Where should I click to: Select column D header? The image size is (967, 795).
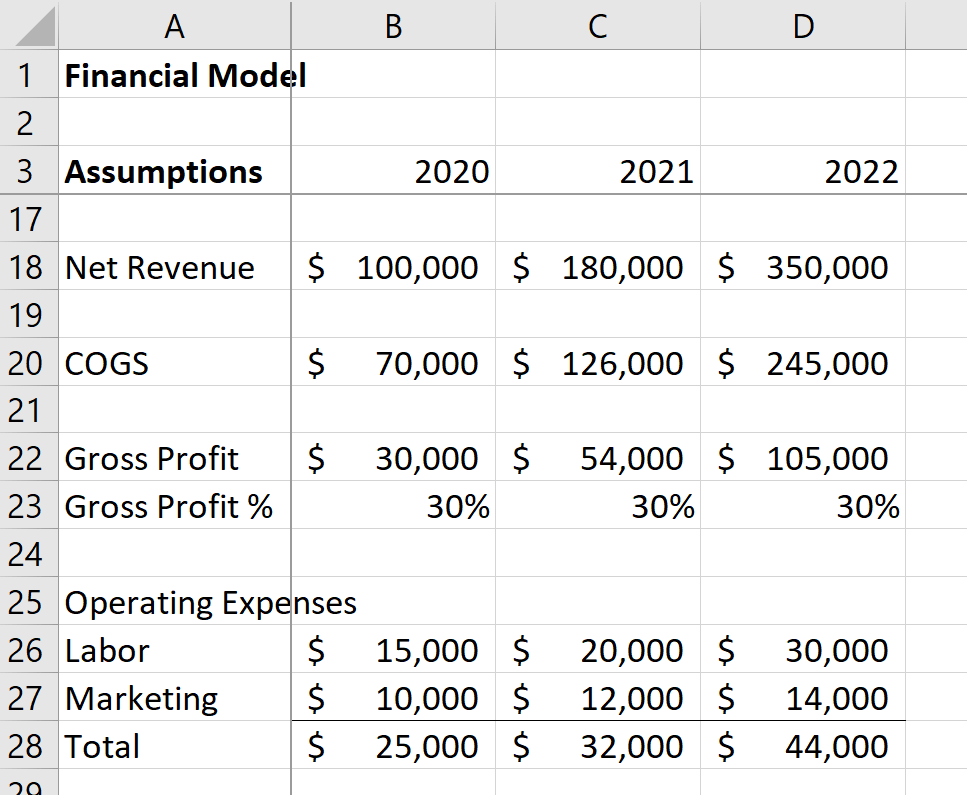click(802, 26)
